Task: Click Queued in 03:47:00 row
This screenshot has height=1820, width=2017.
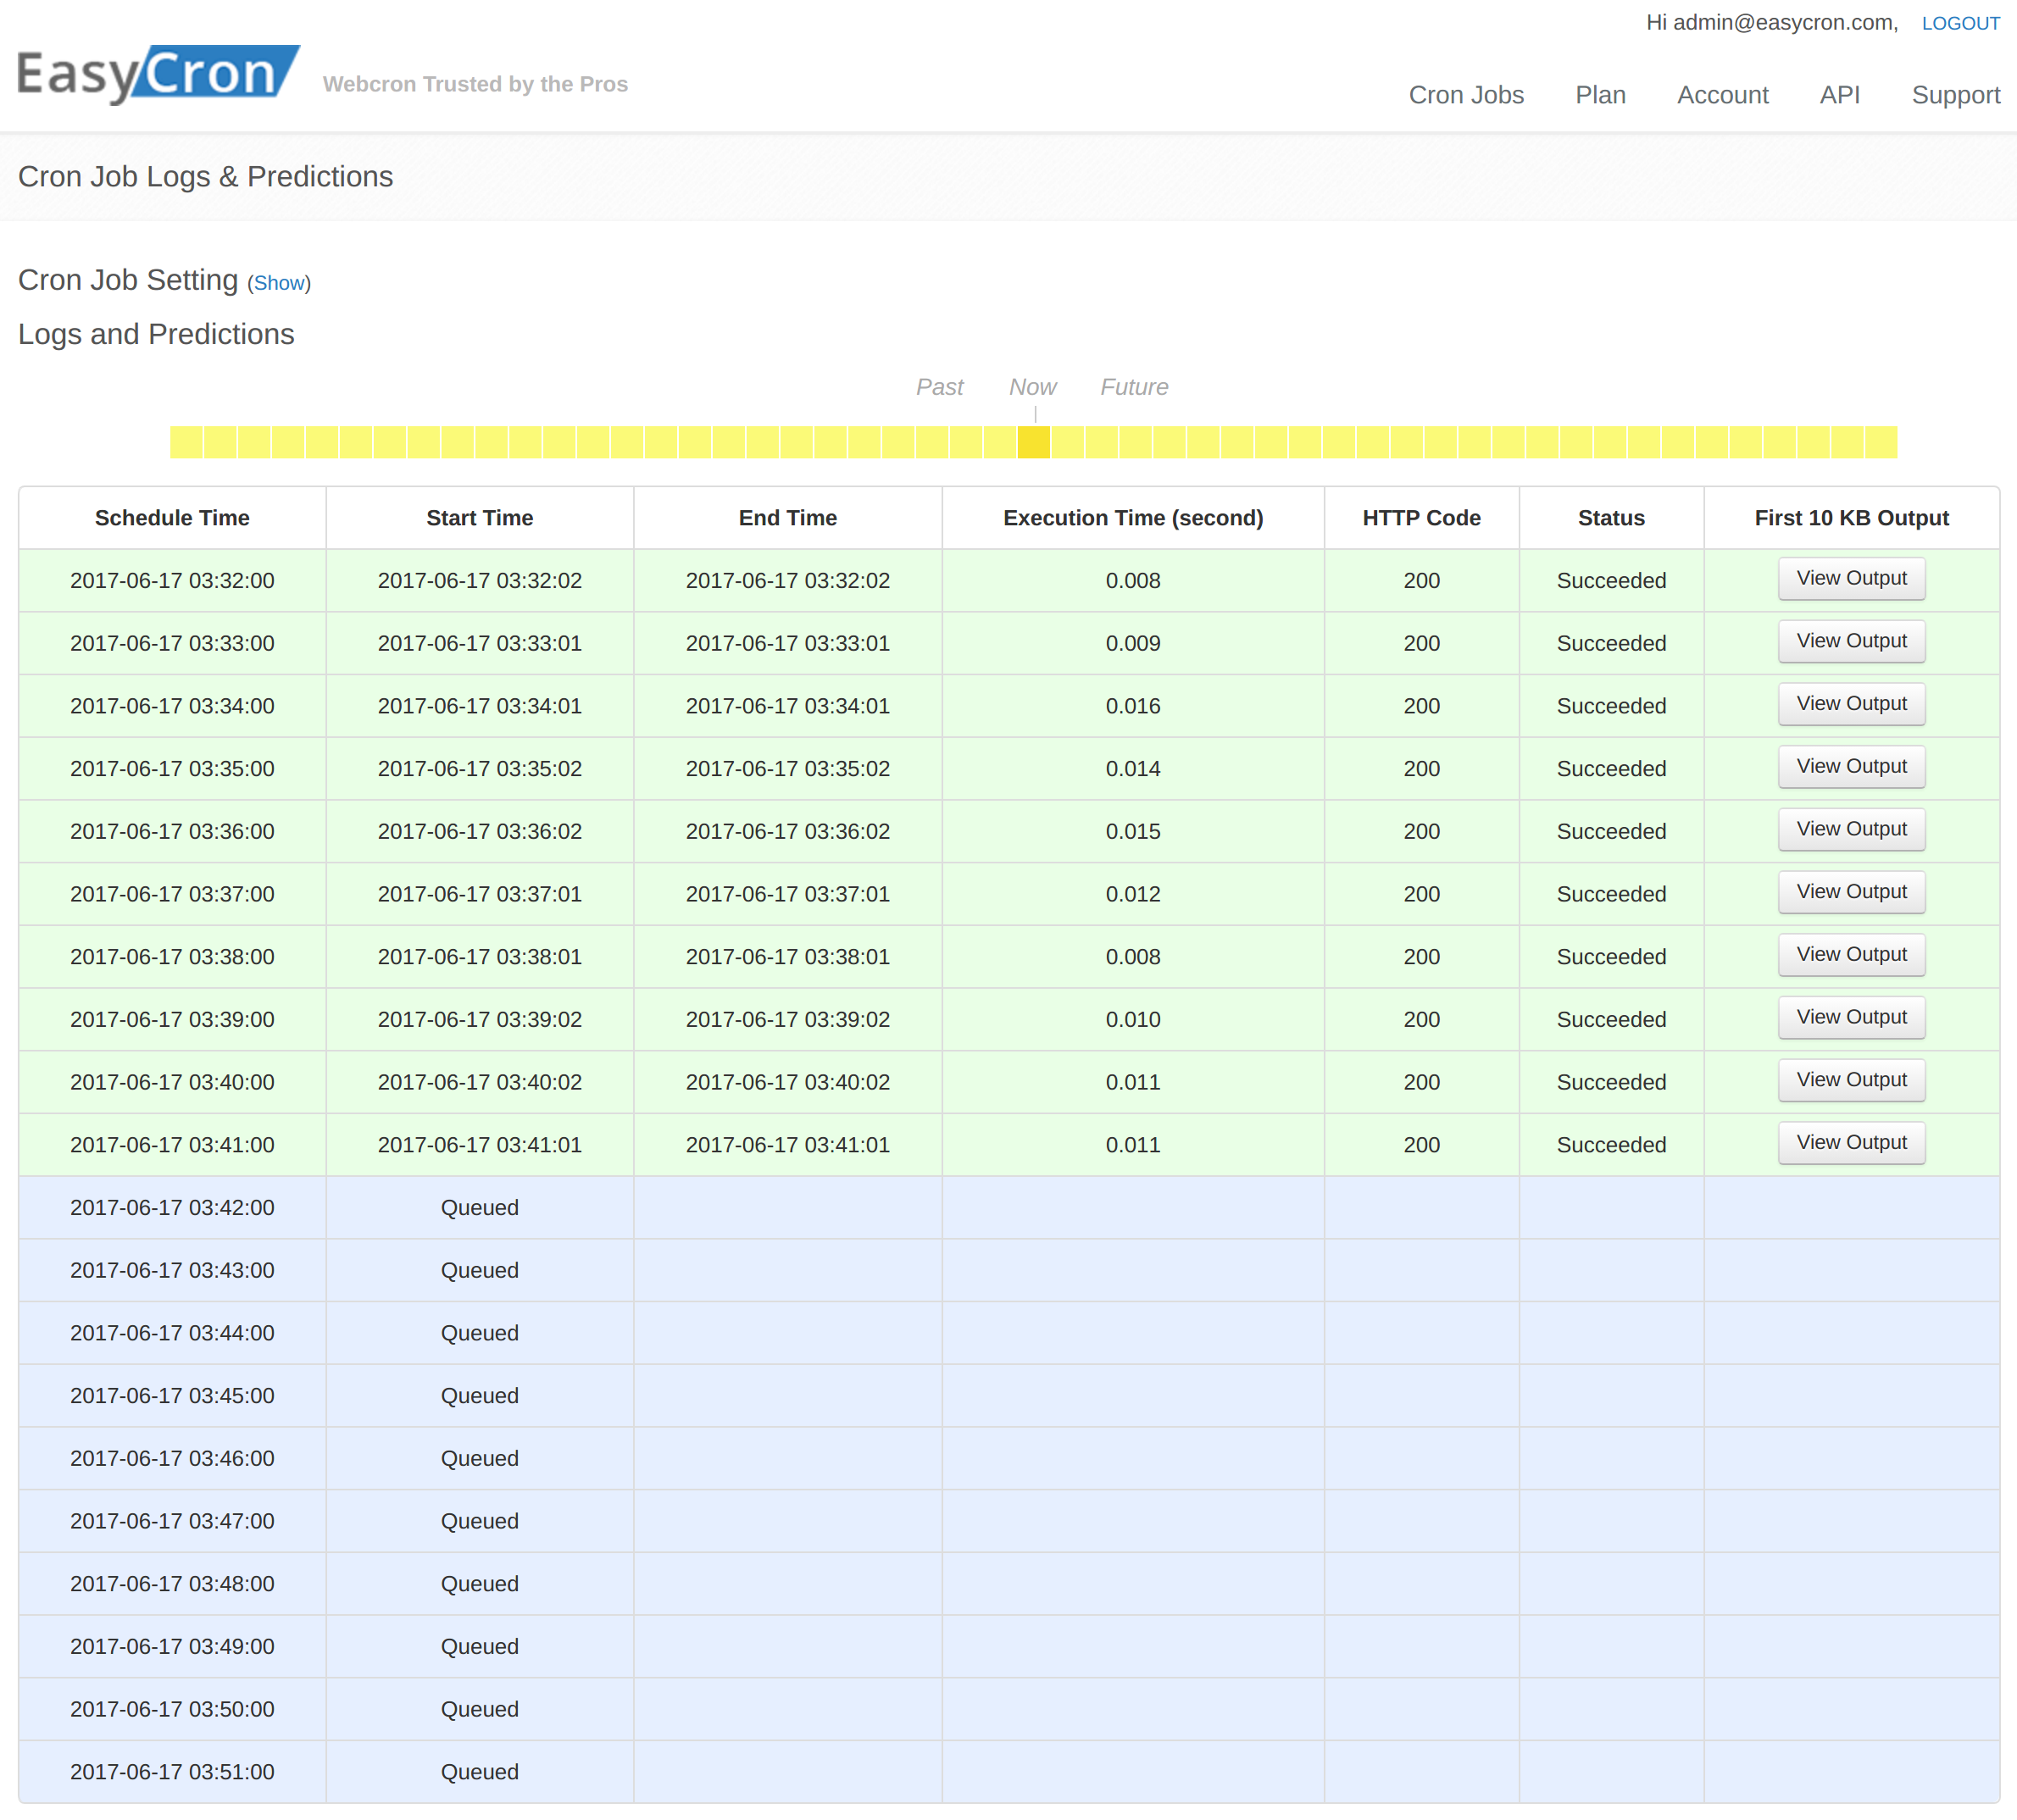Action: [x=480, y=1522]
